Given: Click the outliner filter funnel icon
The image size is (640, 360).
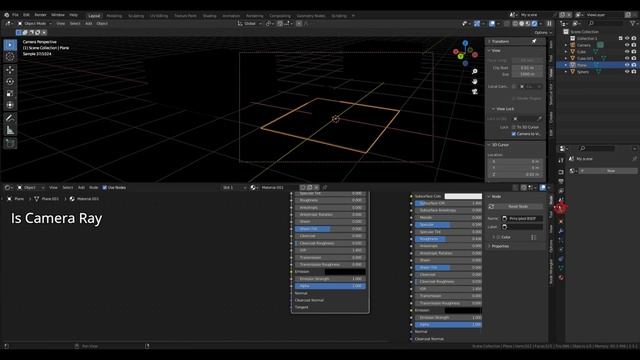Looking at the screenshot, I should coord(634,24).
